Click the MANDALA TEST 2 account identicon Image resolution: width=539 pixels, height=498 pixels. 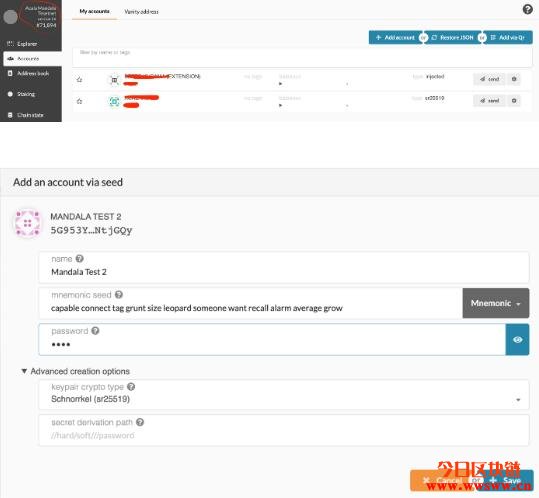point(28,223)
